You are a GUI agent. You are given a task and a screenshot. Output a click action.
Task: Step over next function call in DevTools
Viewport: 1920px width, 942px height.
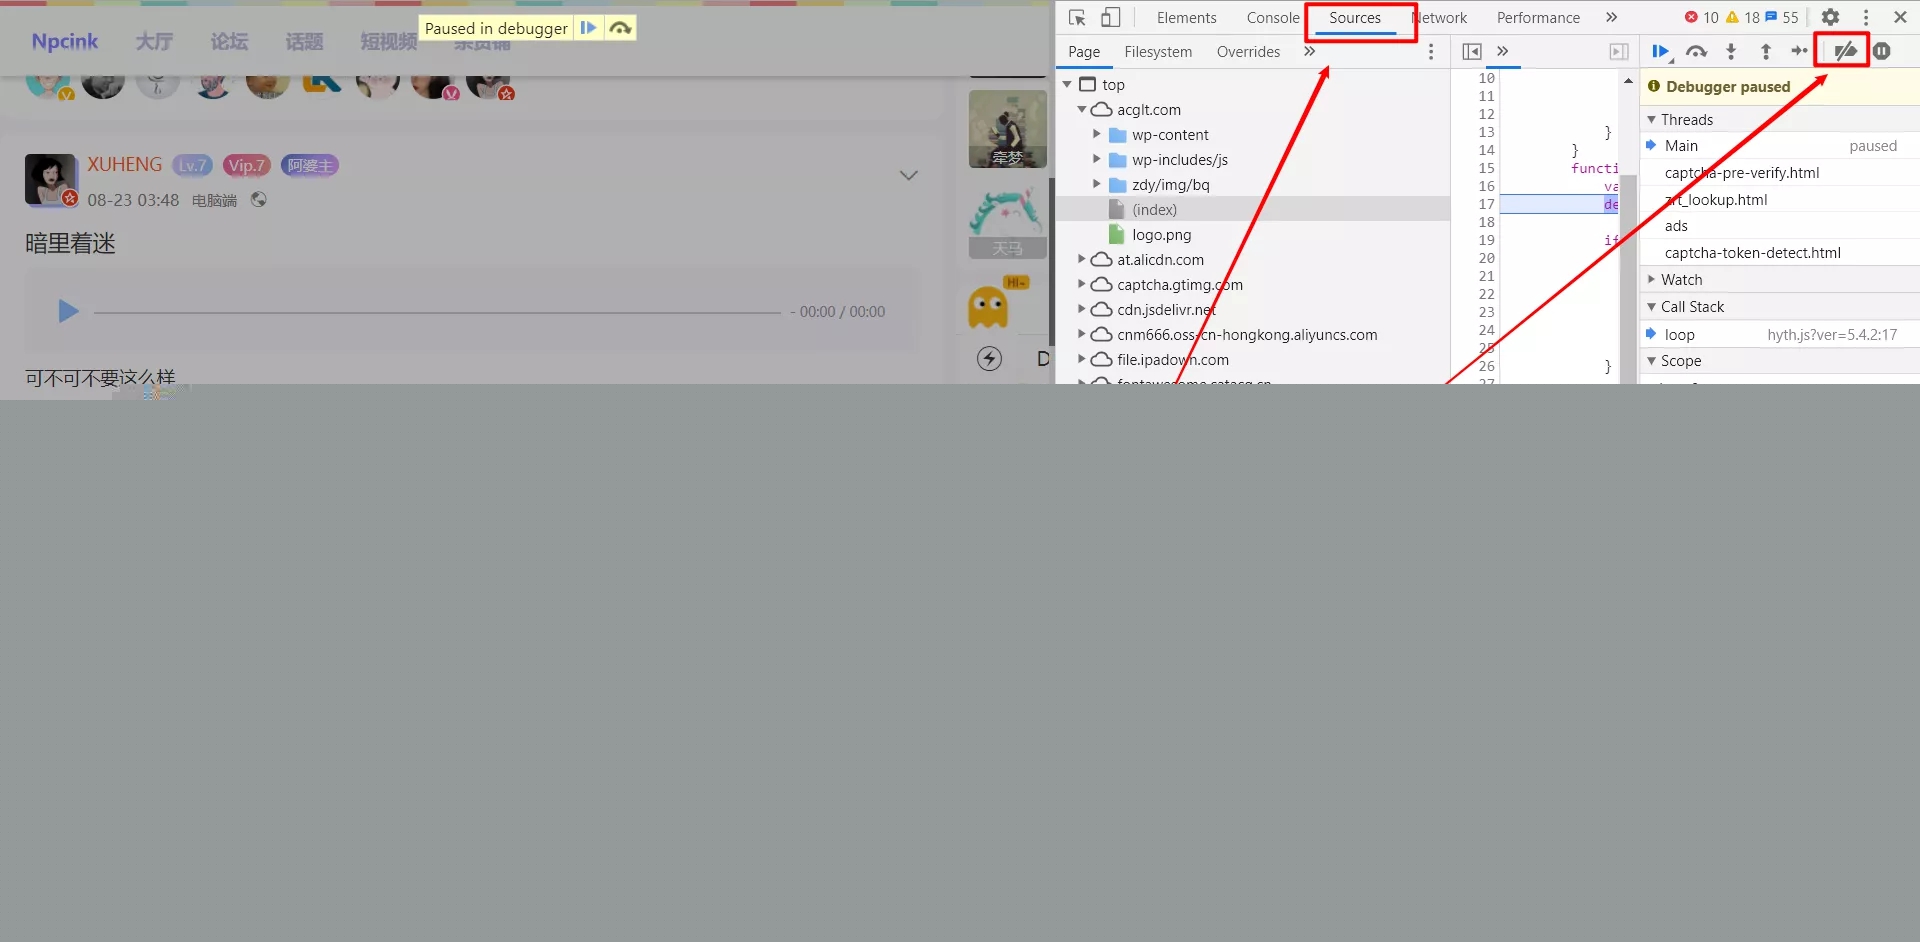[x=1696, y=52]
